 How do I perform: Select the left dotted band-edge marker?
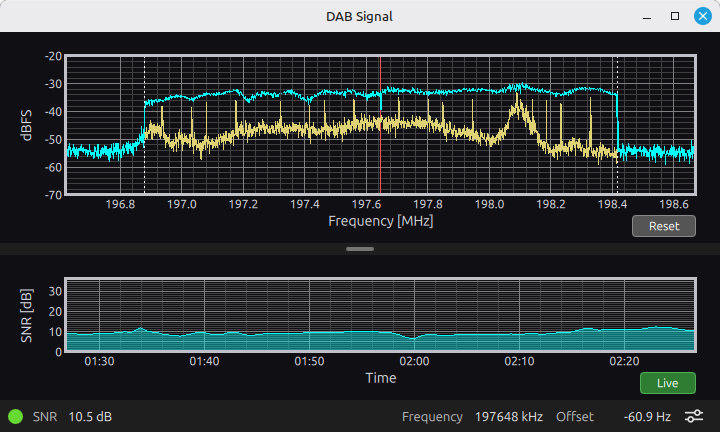(145, 125)
